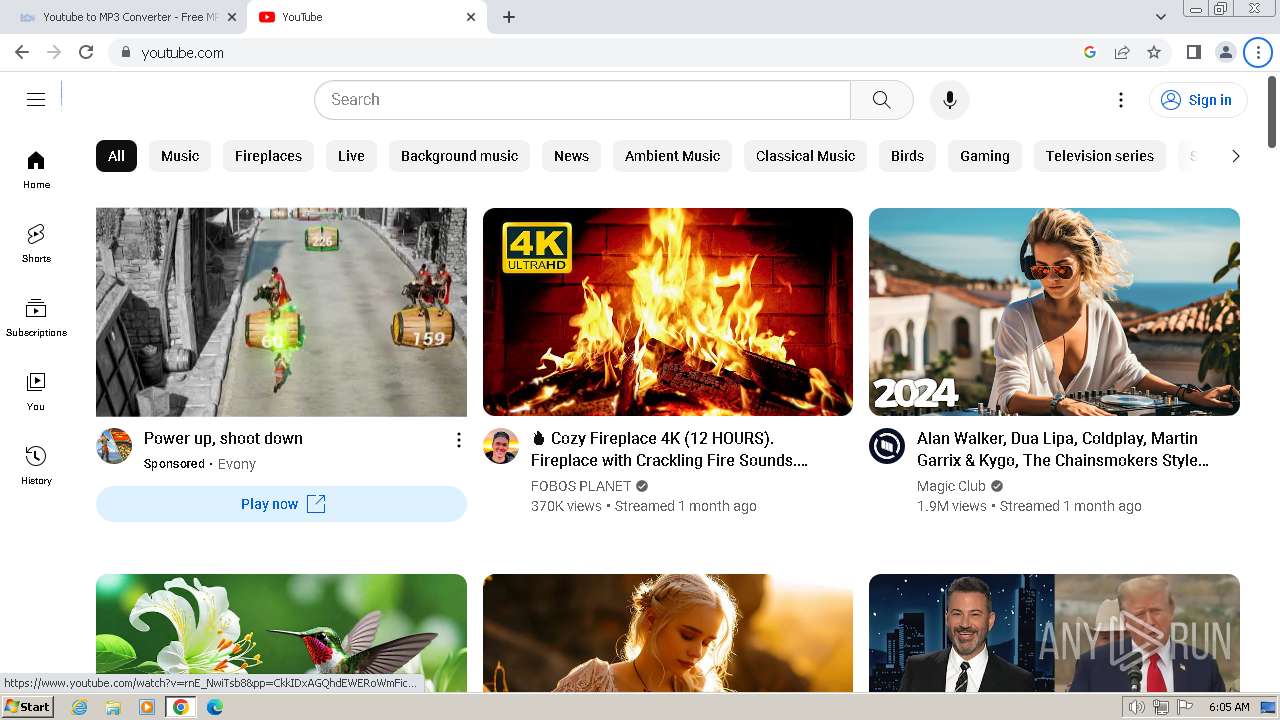Open the Power up, shoot down ad title
Screen dimensions: 1280x720
[223, 438]
